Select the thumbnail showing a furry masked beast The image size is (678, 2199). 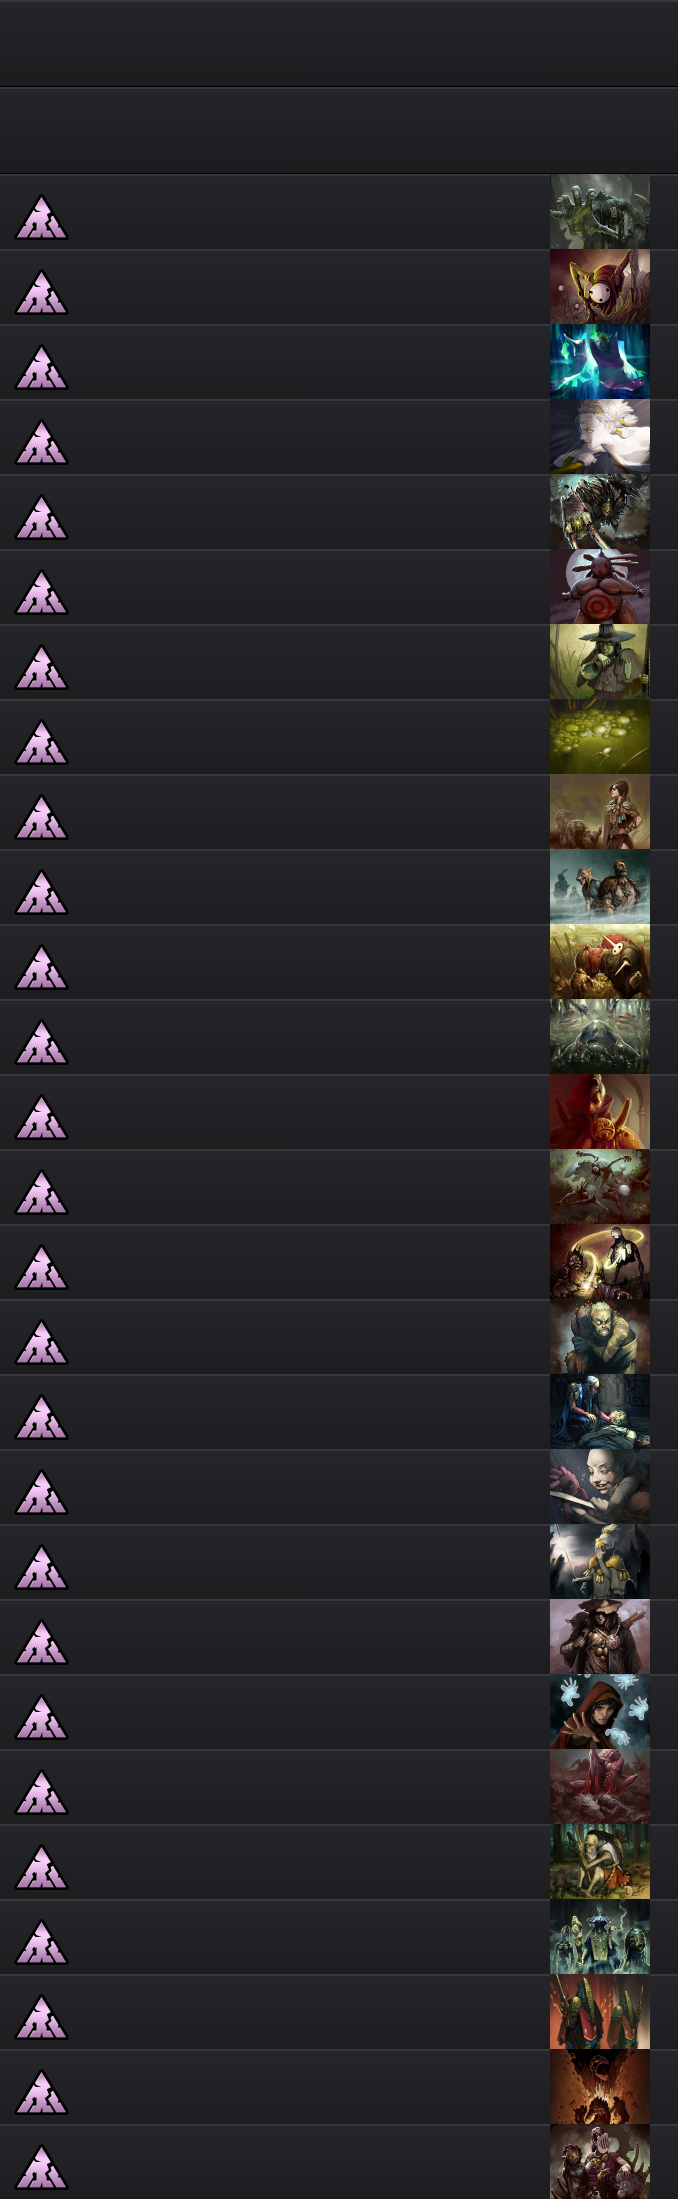[600, 512]
